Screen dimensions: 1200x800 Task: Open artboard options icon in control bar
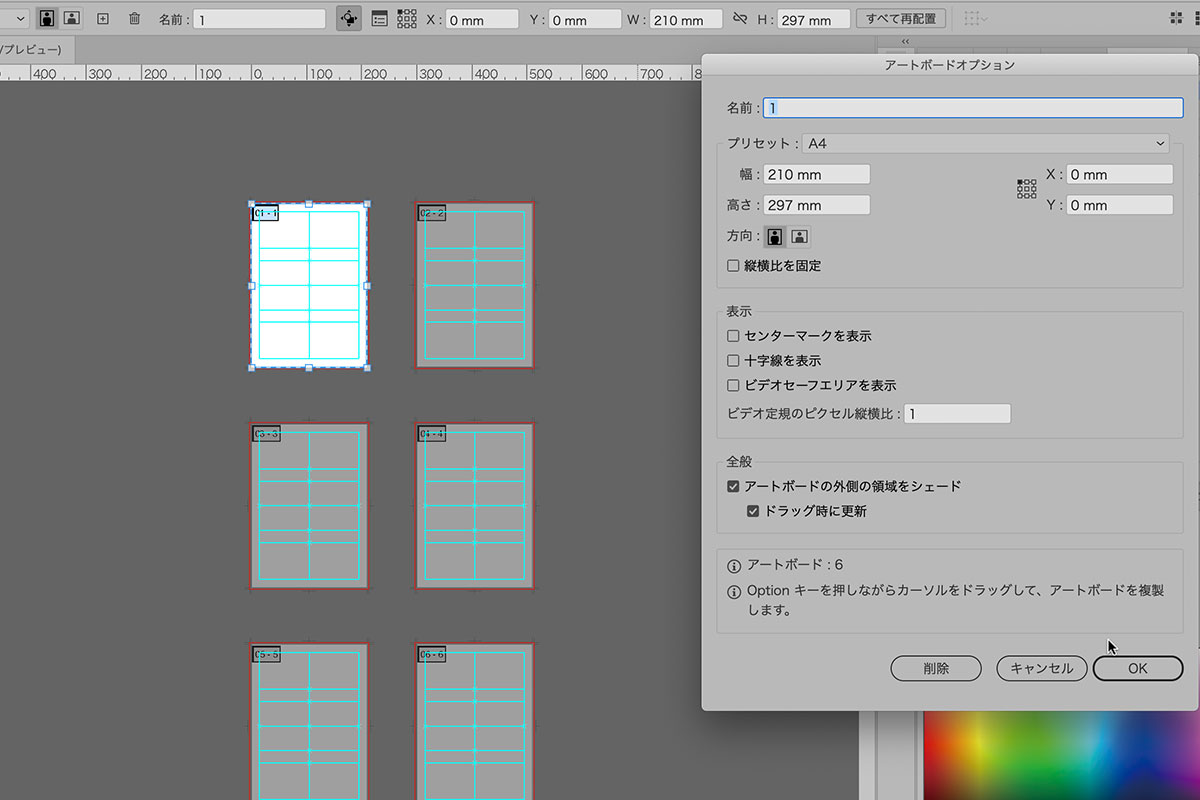click(x=379, y=18)
